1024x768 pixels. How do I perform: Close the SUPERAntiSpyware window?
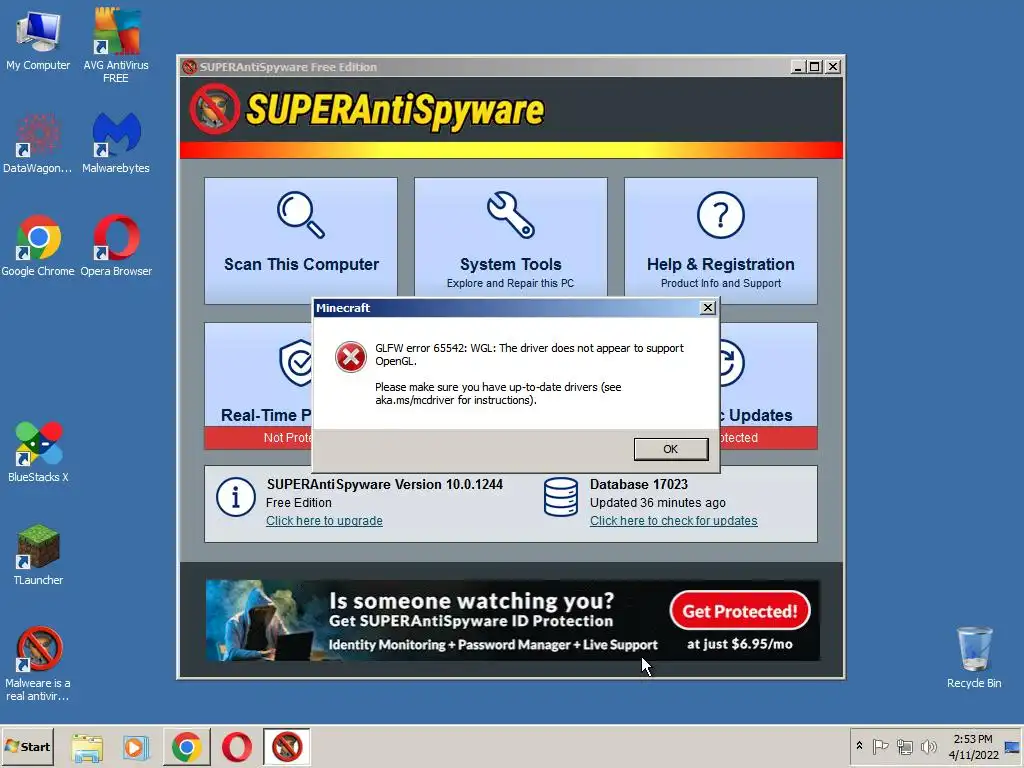(x=833, y=67)
